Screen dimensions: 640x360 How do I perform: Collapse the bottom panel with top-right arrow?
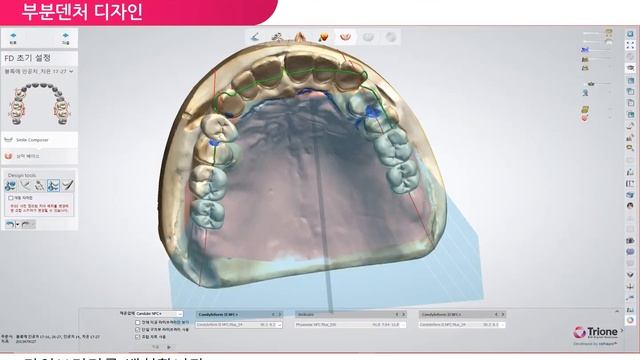617,311
